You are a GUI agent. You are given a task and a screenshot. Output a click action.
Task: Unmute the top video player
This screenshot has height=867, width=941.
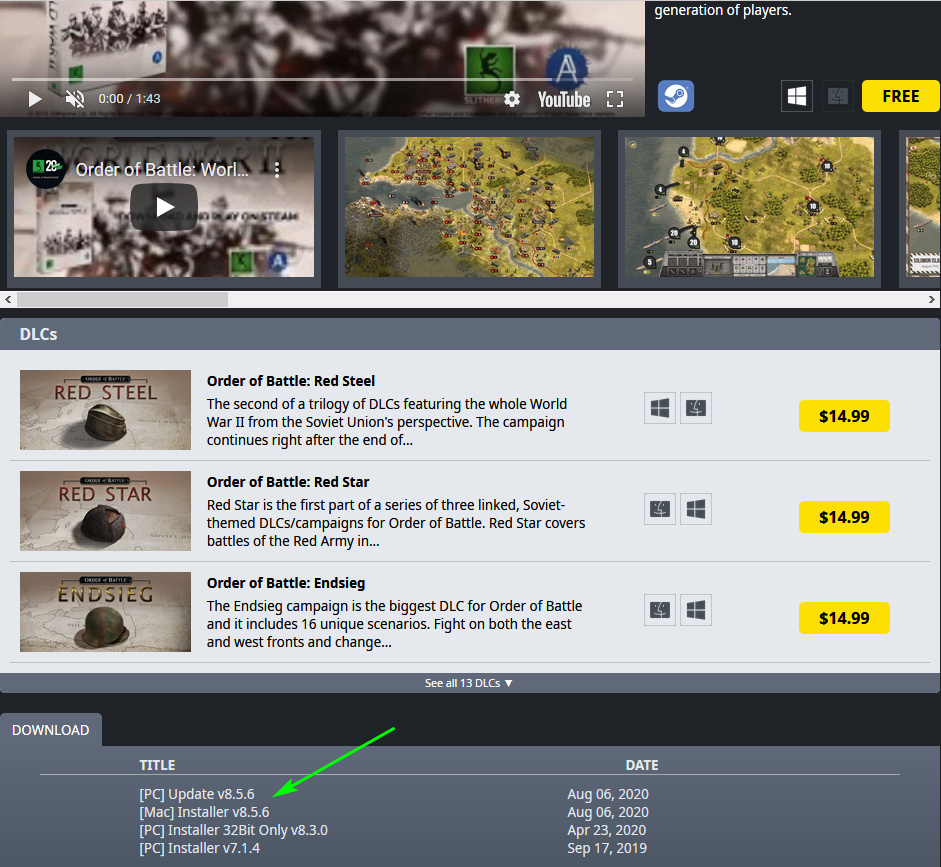75,99
